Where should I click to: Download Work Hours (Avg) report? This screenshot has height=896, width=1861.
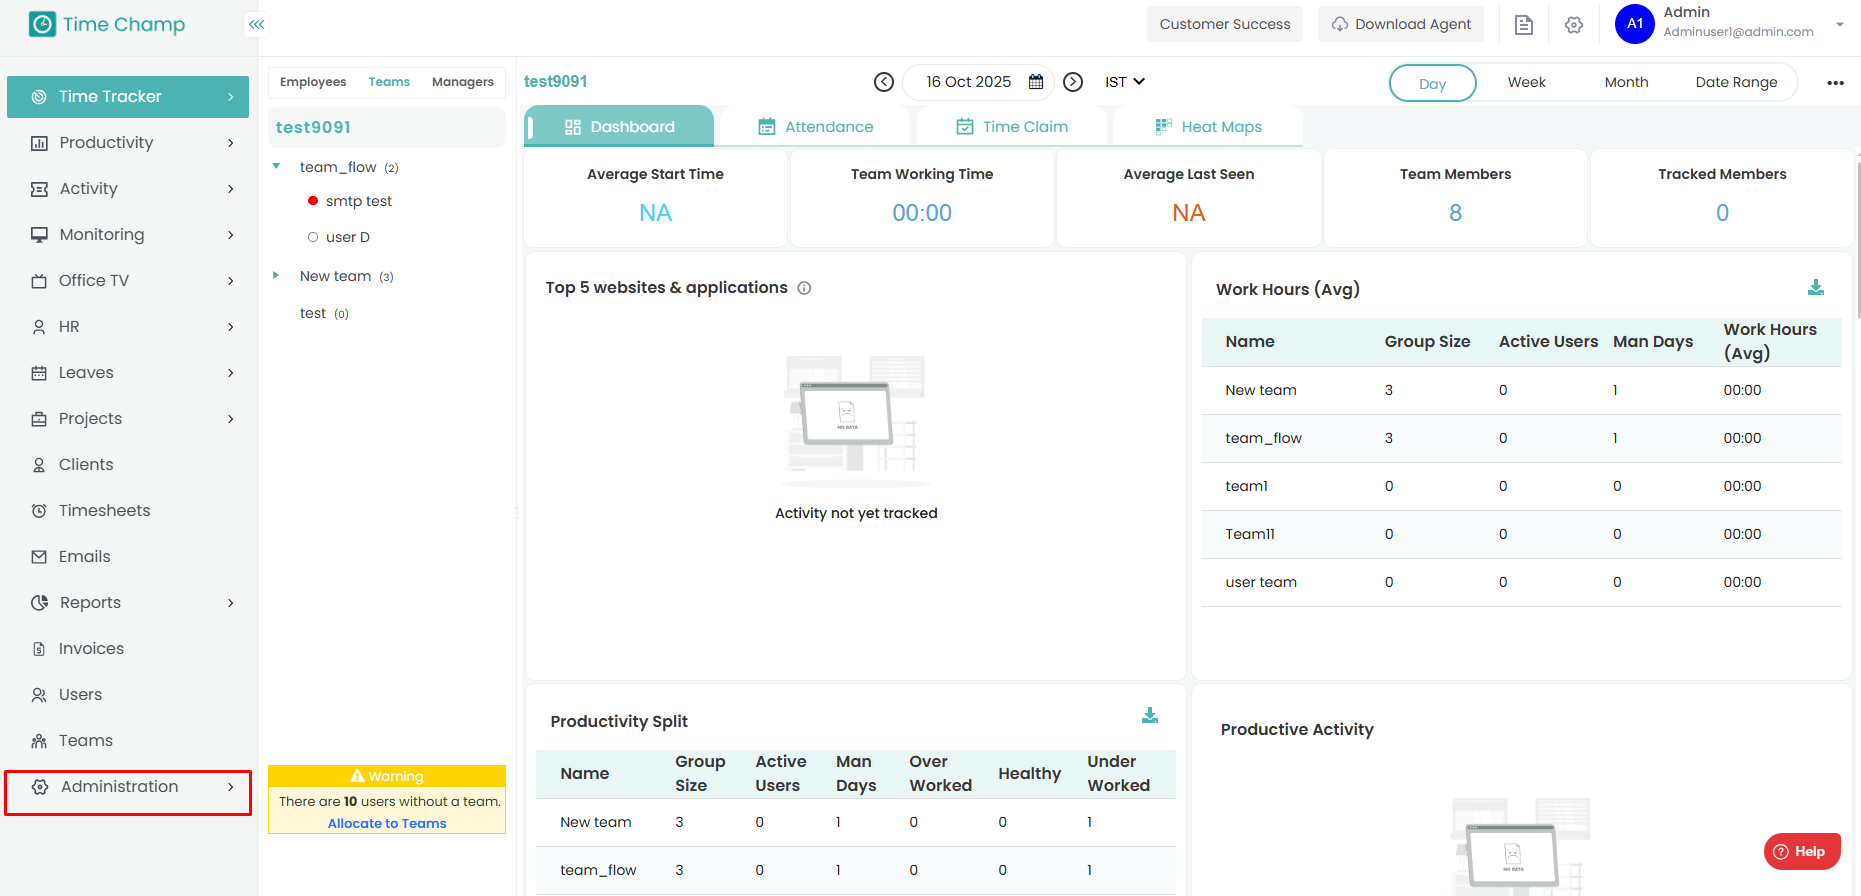(1816, 288)
